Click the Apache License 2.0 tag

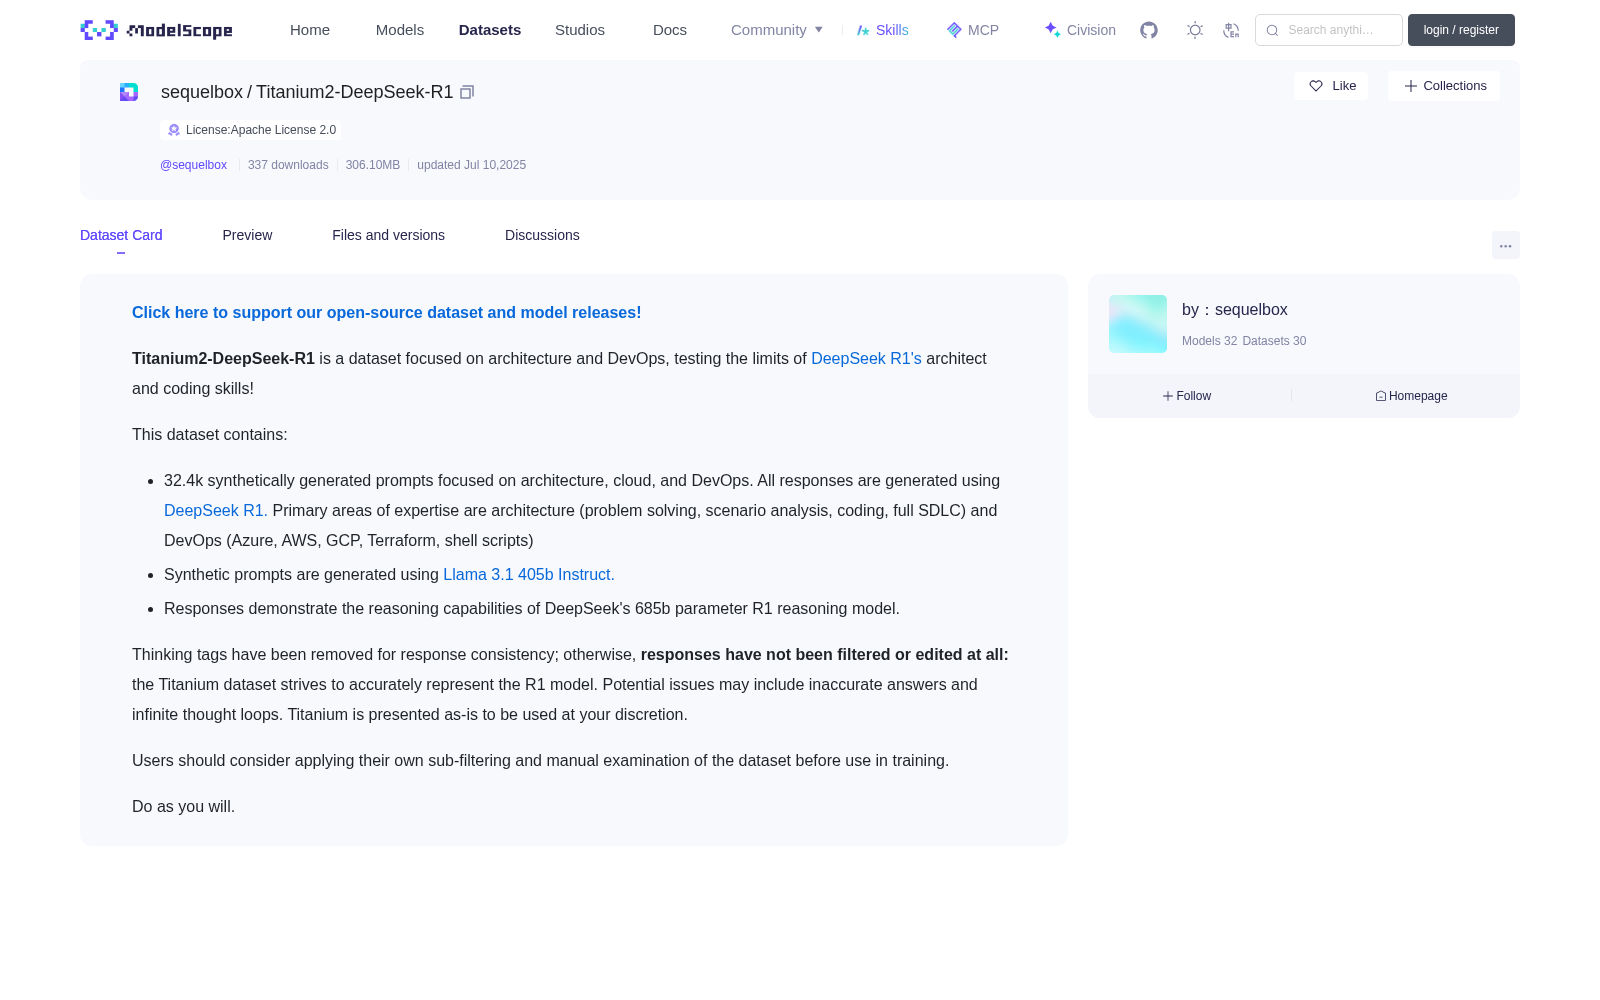coord(251,130)
